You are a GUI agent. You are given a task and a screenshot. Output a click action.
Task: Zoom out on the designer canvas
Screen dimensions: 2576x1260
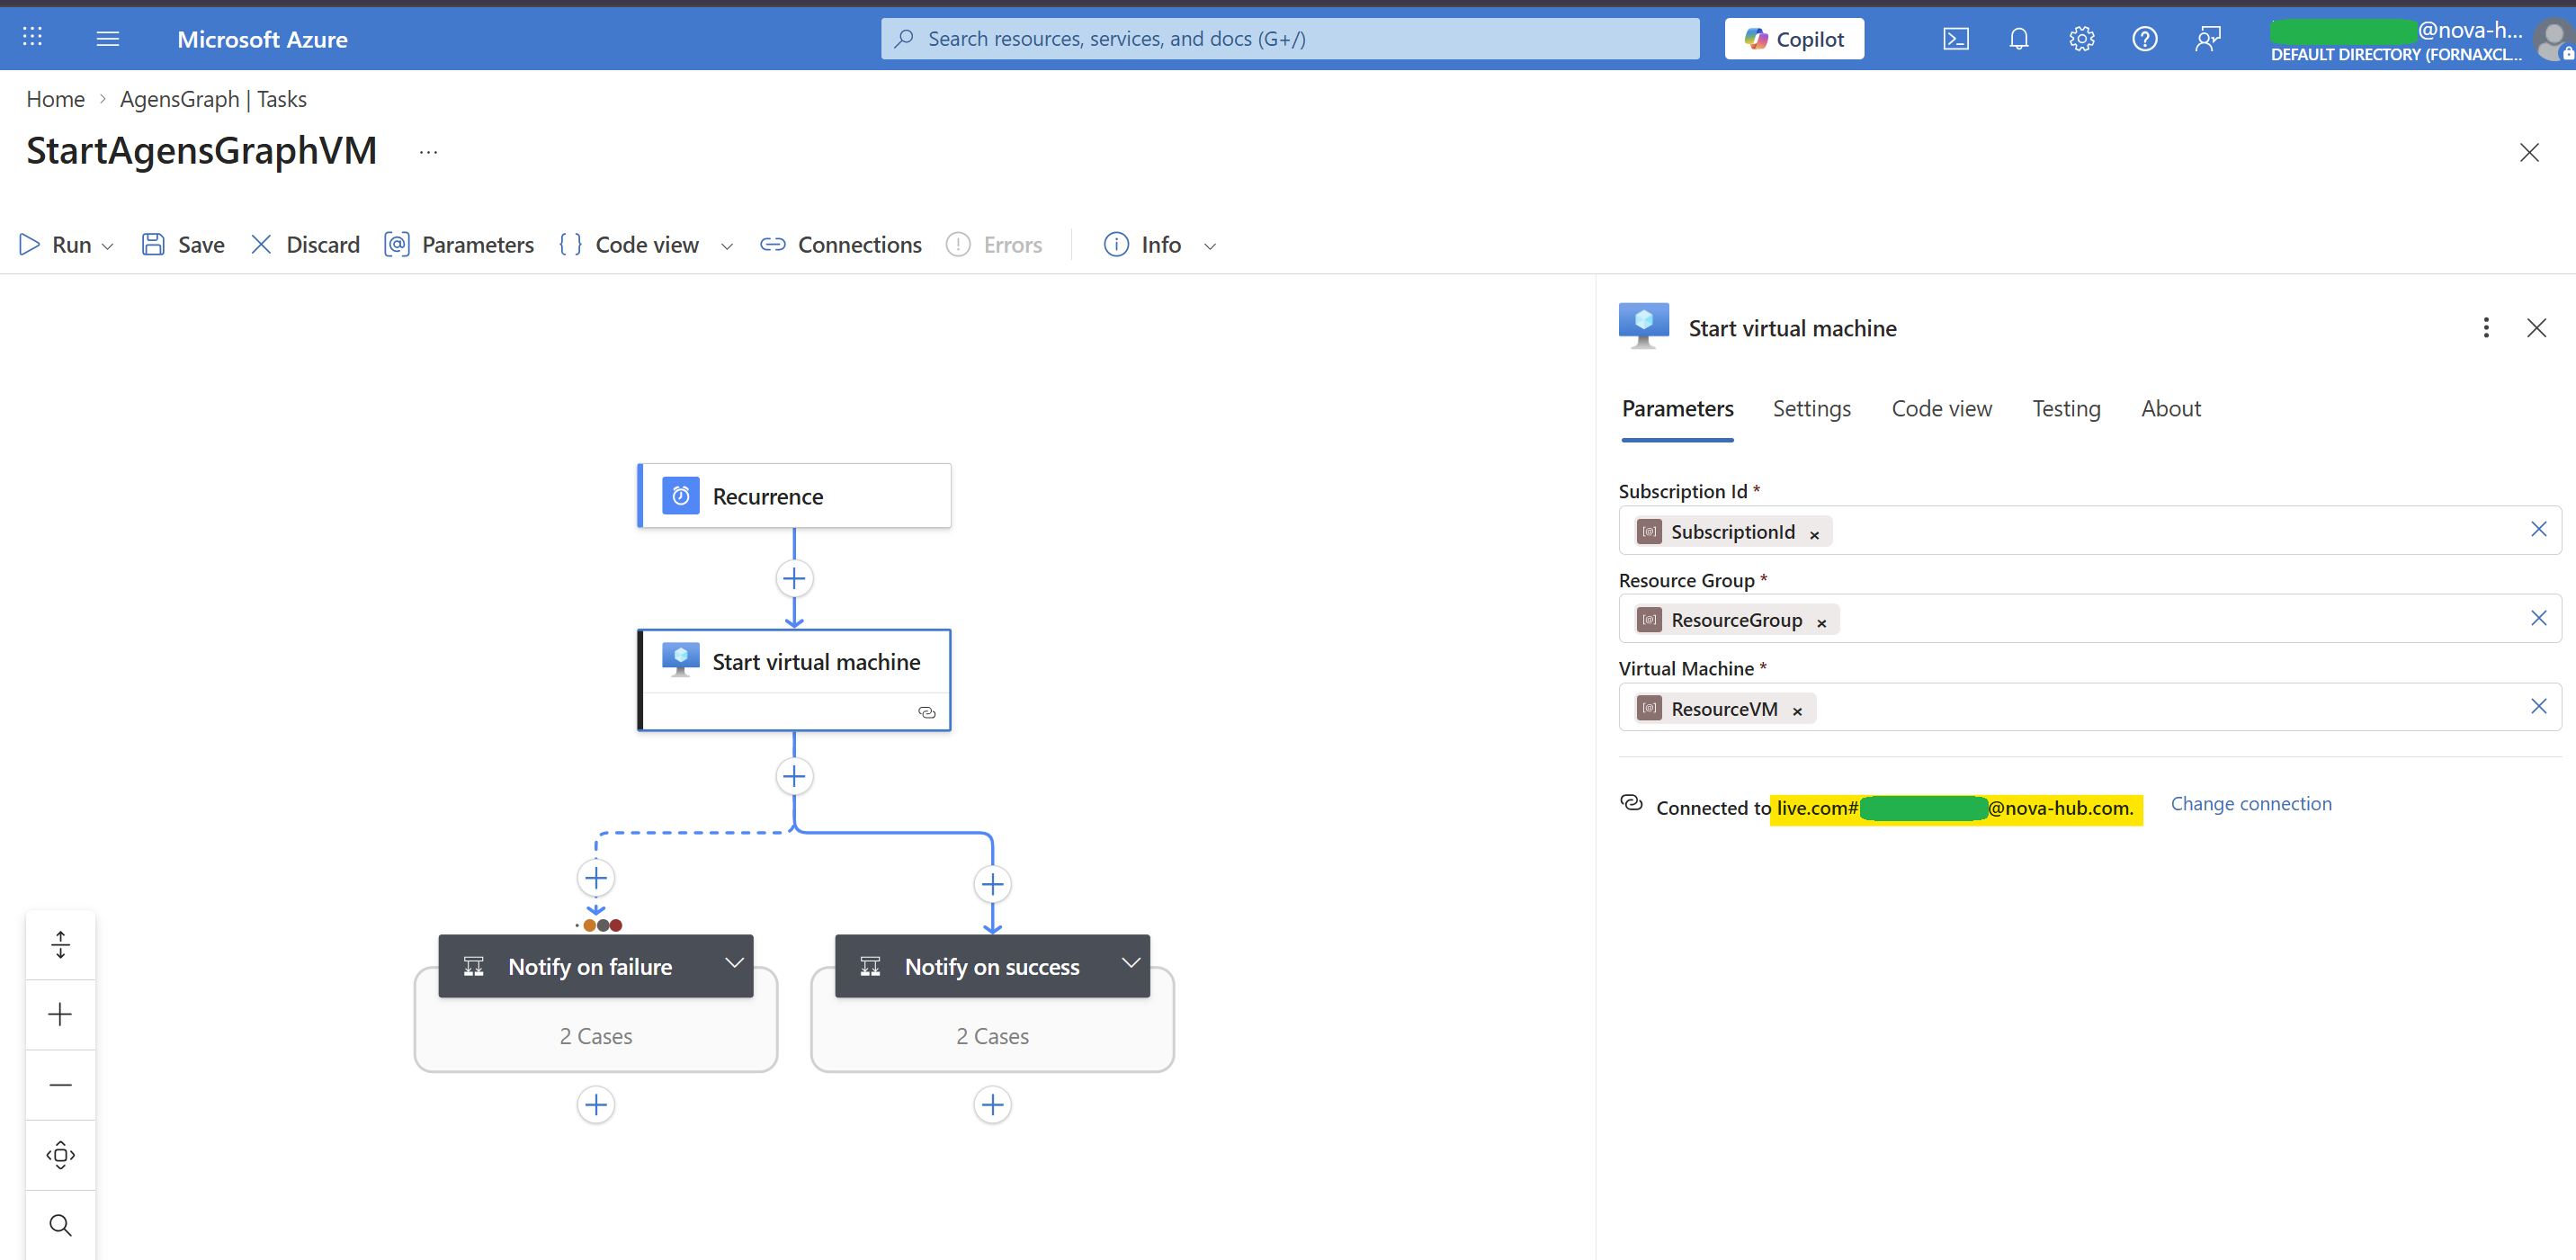point(60,1084)
